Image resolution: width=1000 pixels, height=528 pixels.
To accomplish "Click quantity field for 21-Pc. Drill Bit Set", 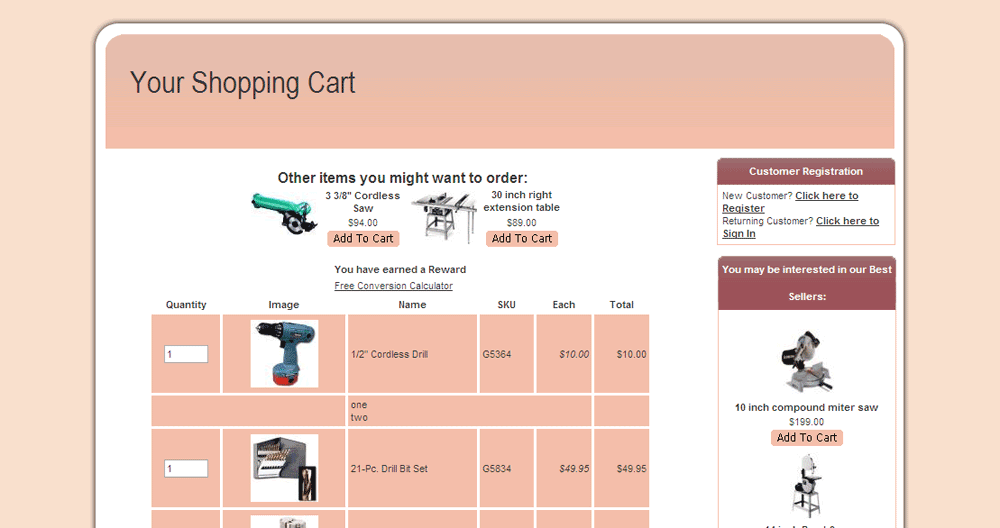I will pos(186,469).
